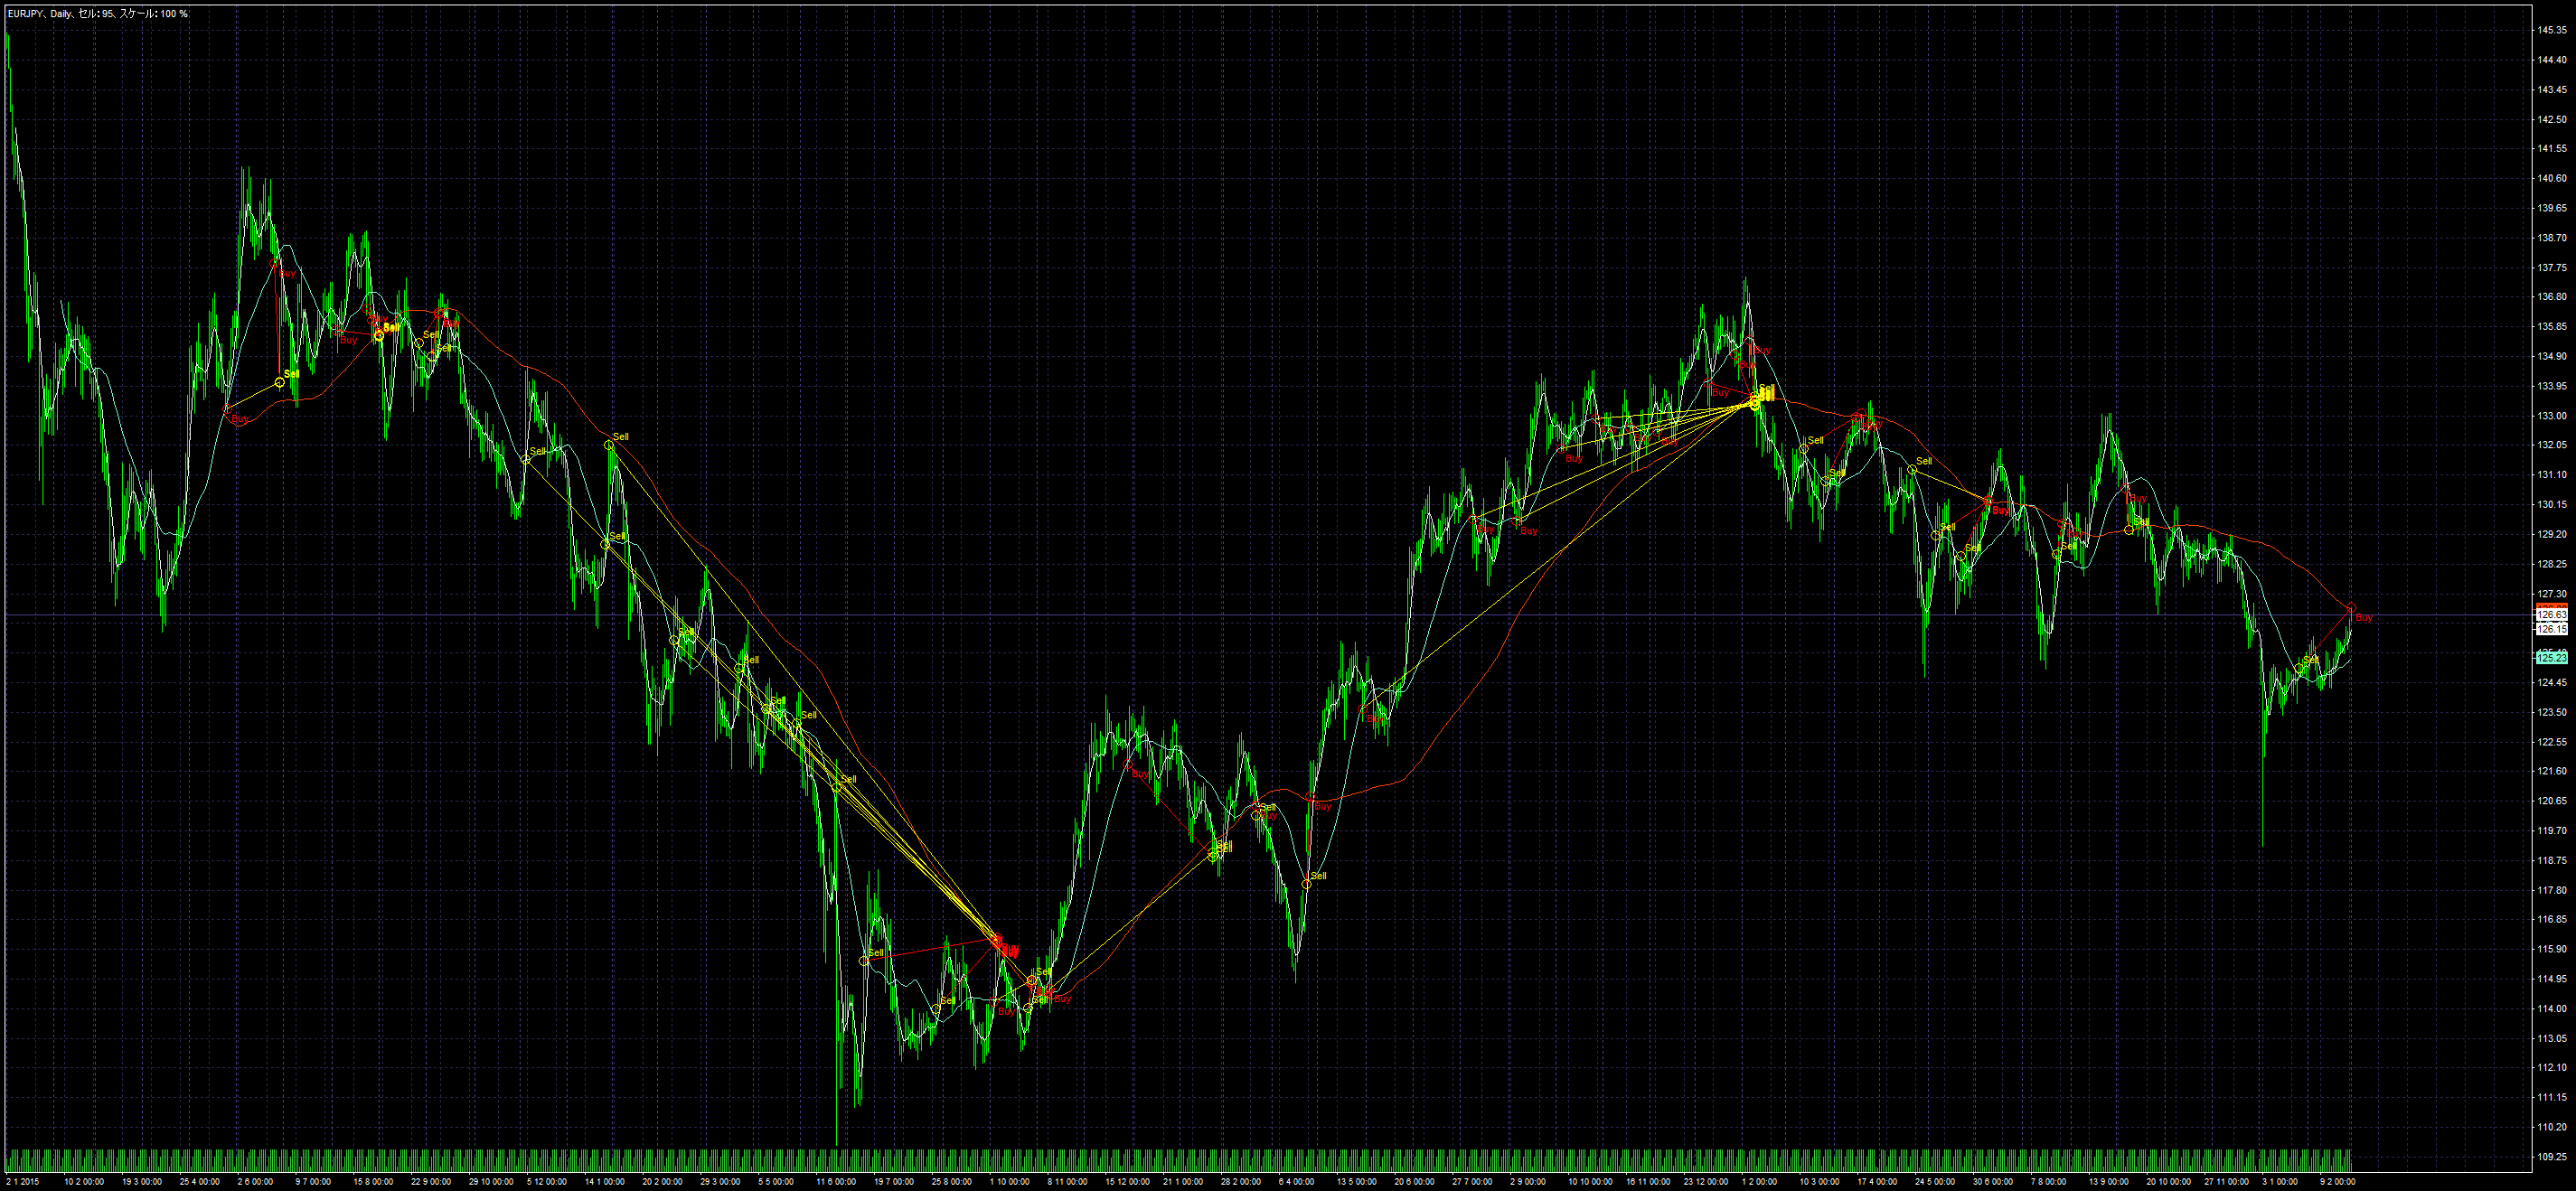The width and height of the screenshot is (2576, 1191).
Task: Click the 135.85 price axis label
Action: click(x=2551, y=327)
